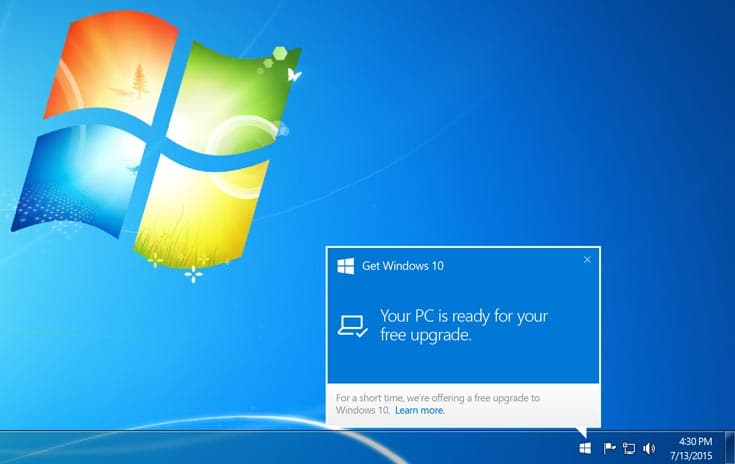
Task: Click the Show desktop strip at the taskbar edge
Action: pos(730,447)
